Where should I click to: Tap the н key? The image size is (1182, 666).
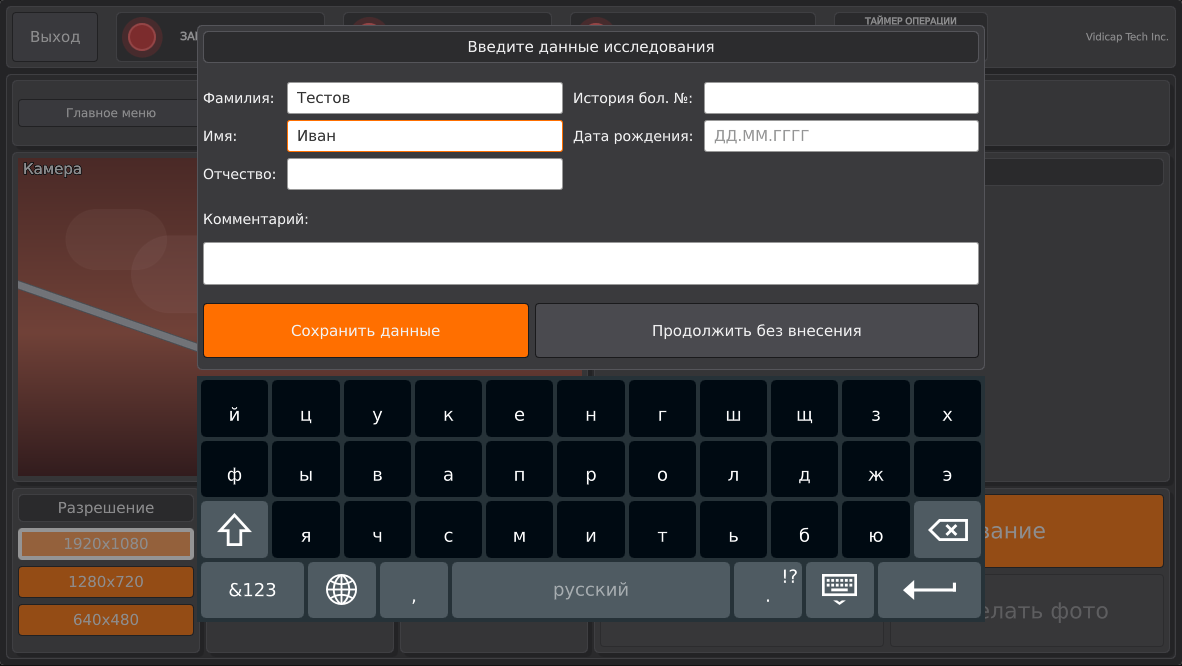(591, 409)
